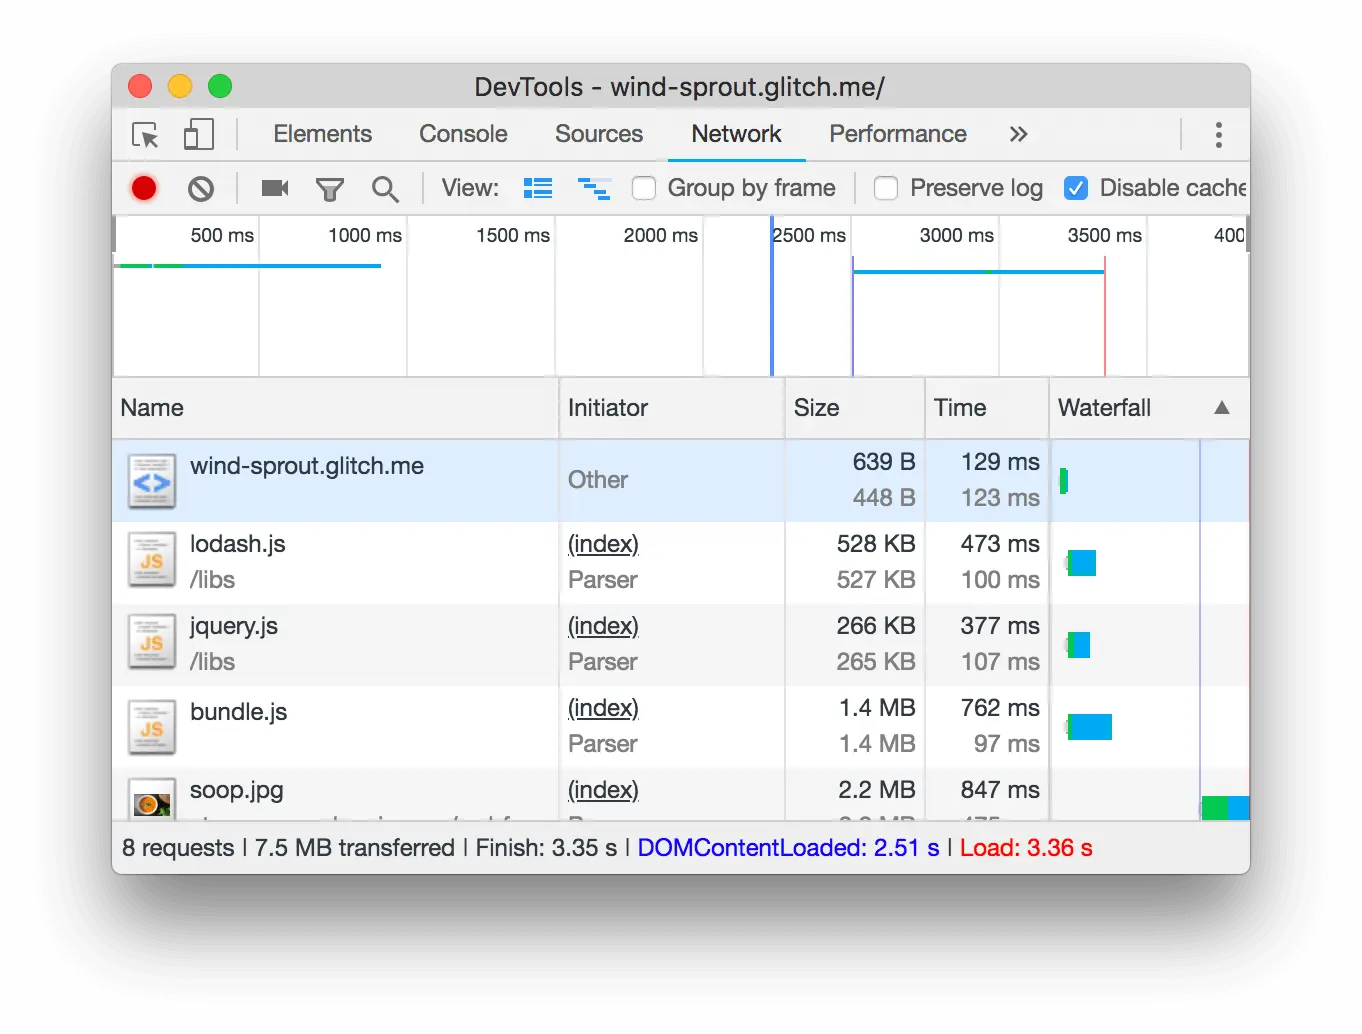The height and width of the screenshot is (1034, 1362).
Task: Click the Waterfall column header
Action: click(1149, 408)
